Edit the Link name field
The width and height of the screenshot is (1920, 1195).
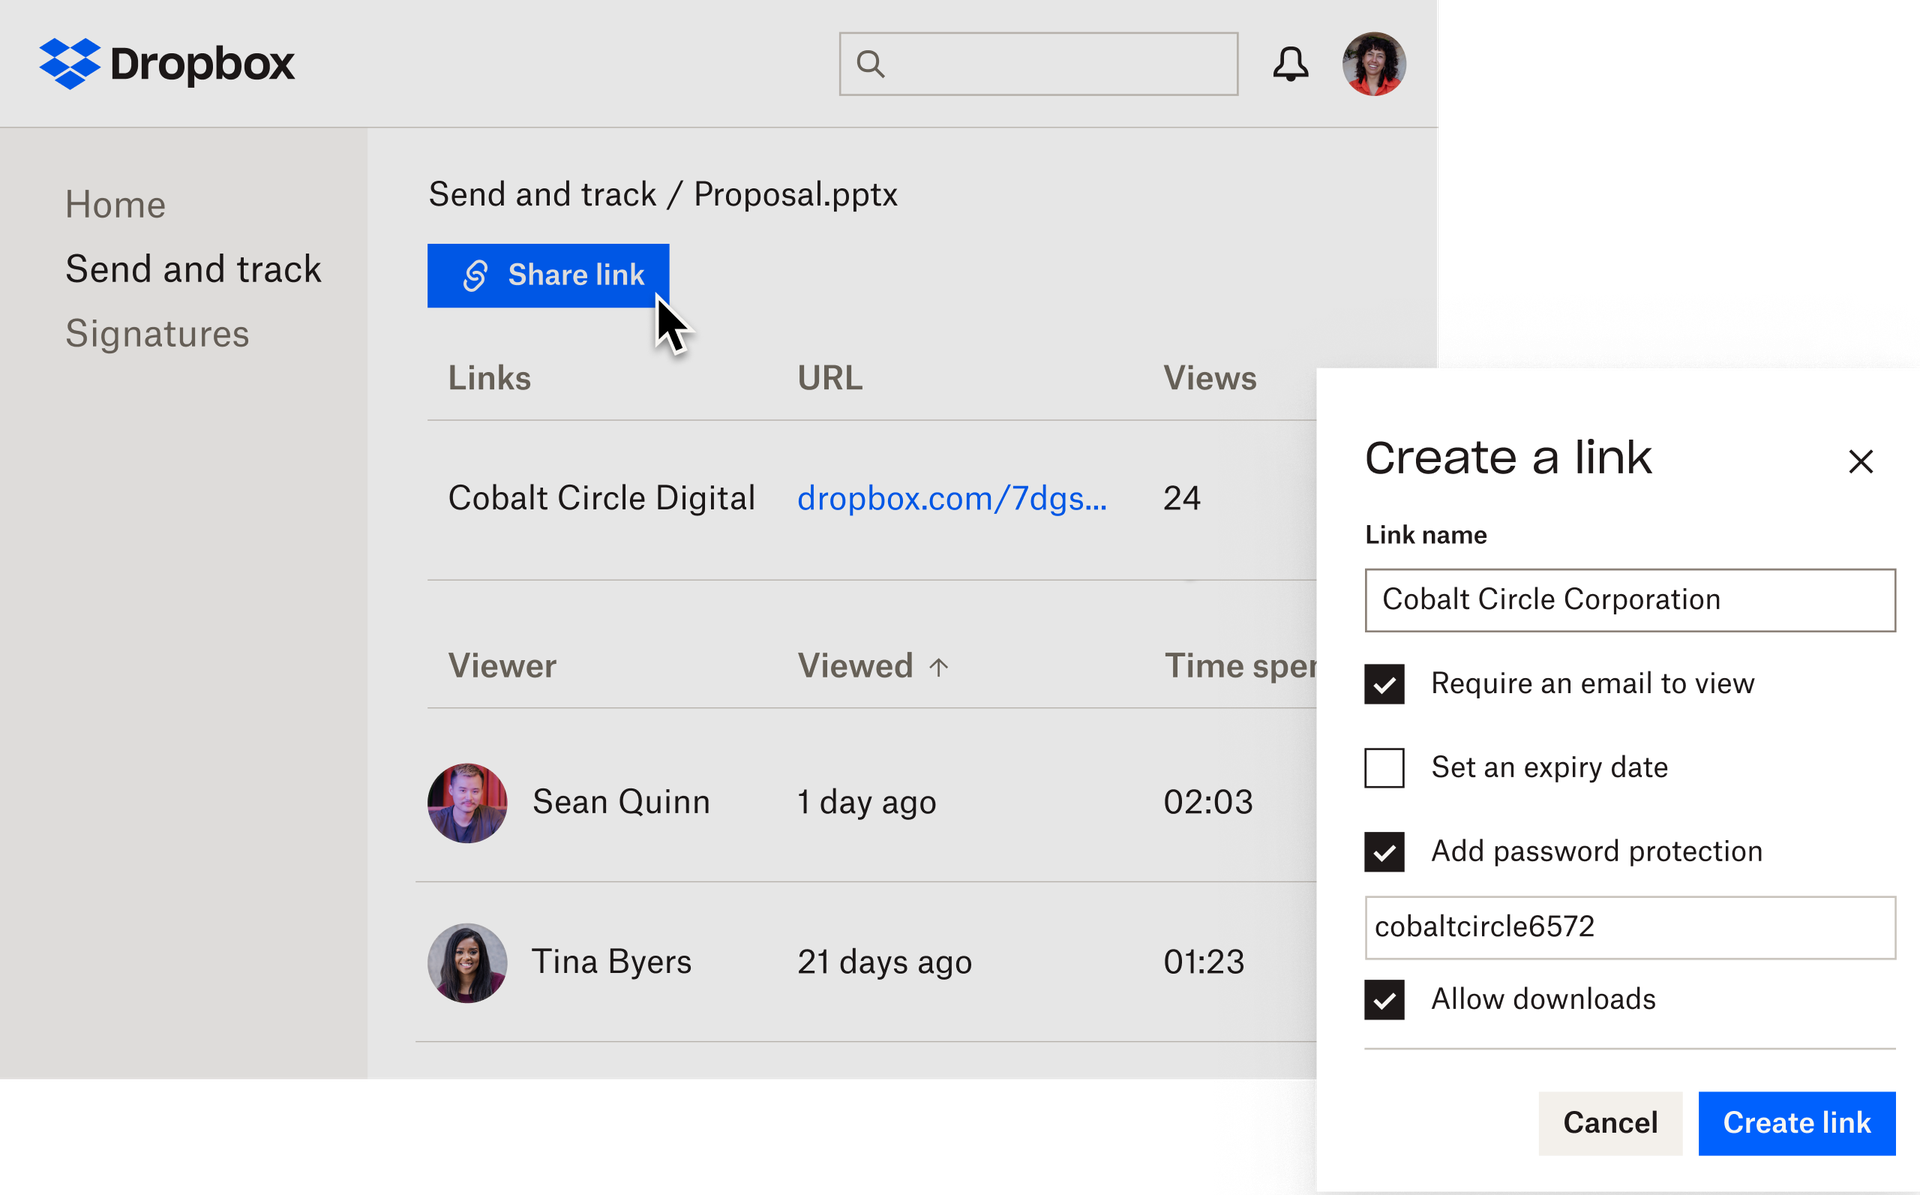[x=1629, y=600]
